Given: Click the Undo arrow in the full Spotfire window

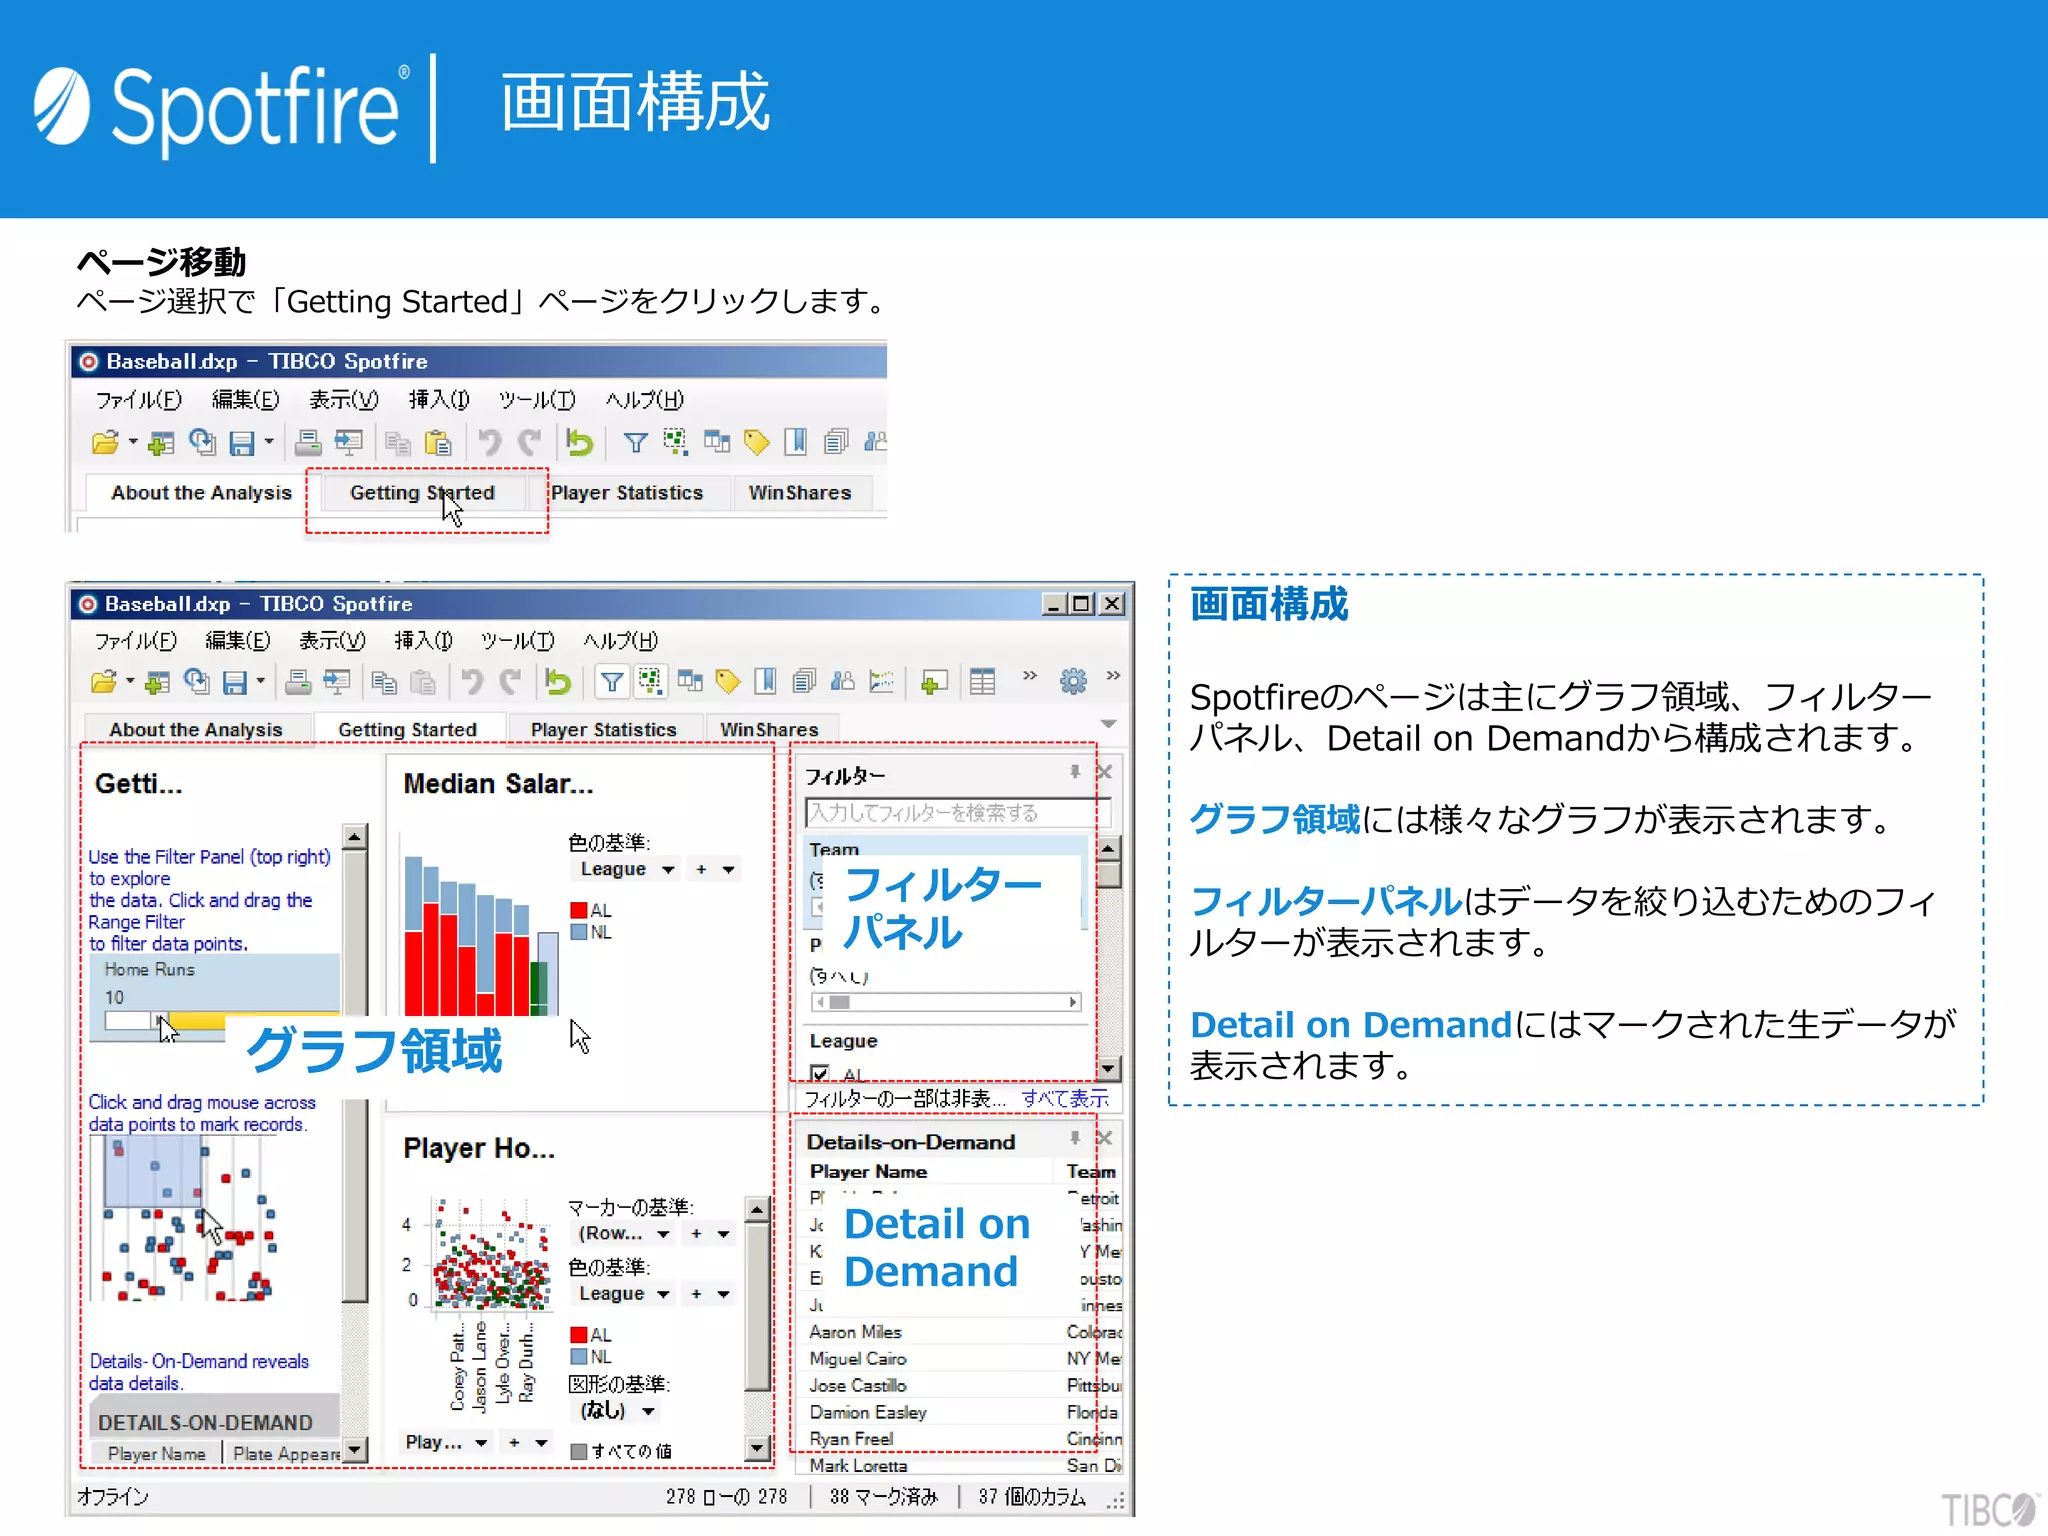Looking at the screenshot, I should point(472,683).
